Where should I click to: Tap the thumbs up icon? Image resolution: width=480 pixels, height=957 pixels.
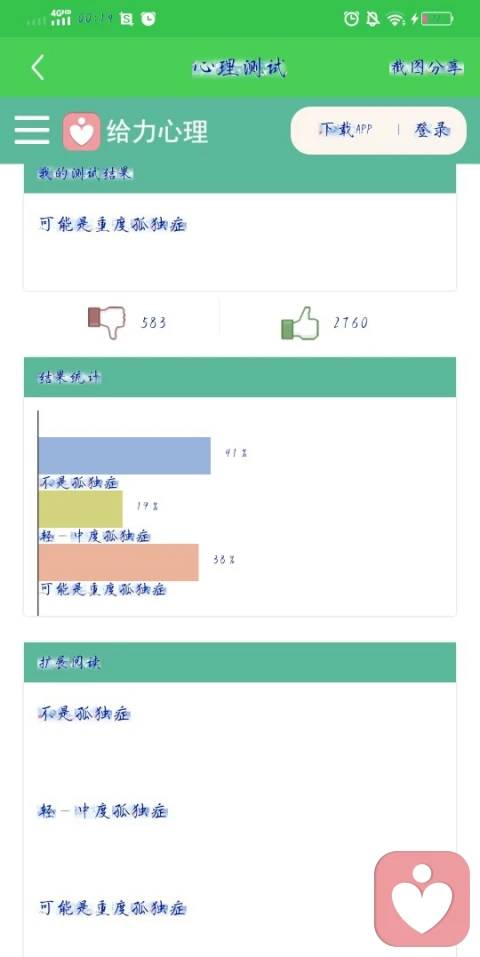(x=300, y=322)
